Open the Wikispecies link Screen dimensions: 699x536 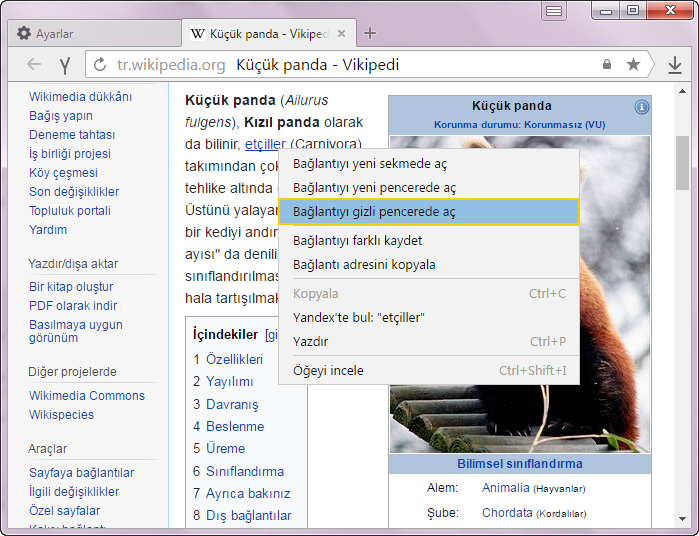click(x=62, y=415)
